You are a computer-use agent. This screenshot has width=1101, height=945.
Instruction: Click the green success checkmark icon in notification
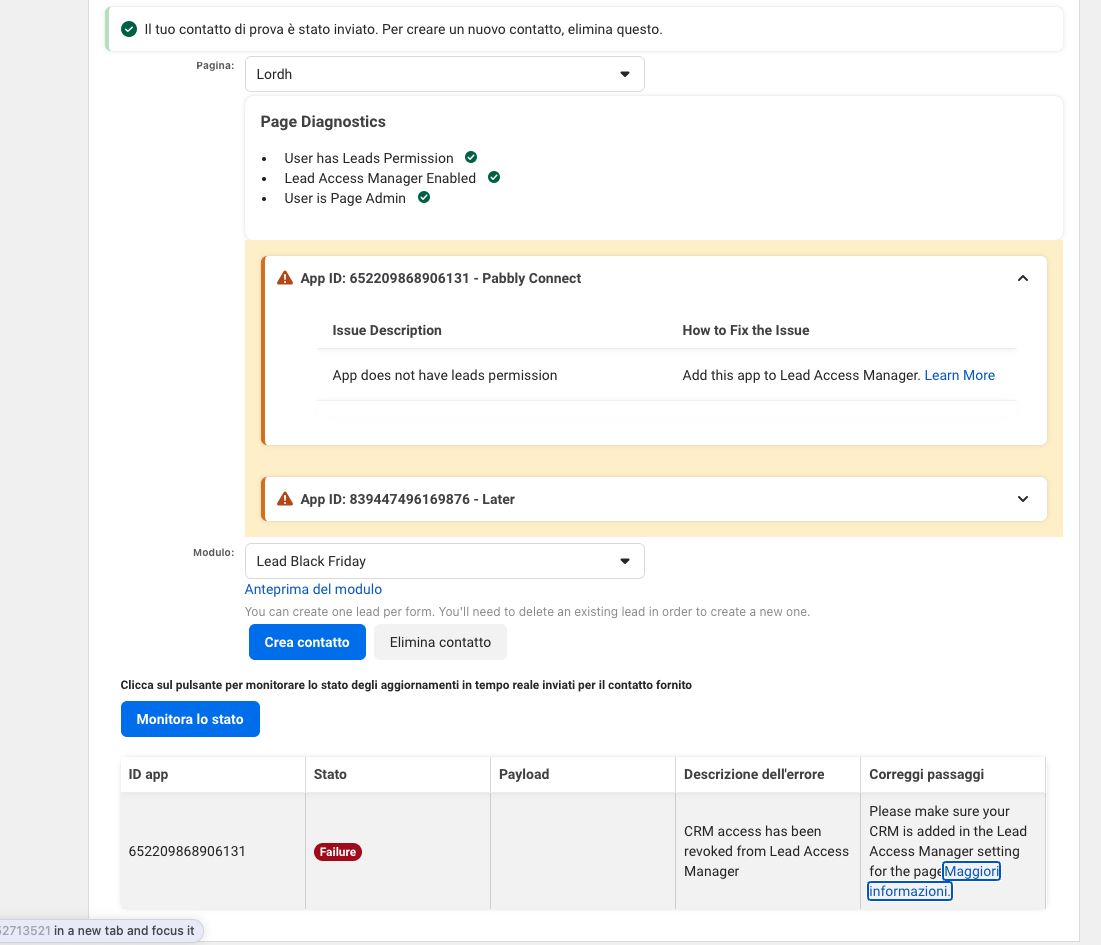click(129, 29)
